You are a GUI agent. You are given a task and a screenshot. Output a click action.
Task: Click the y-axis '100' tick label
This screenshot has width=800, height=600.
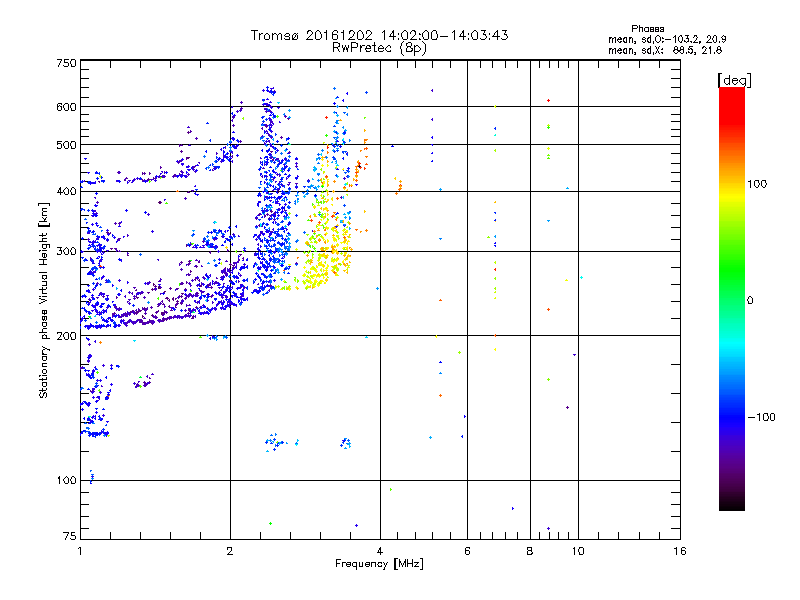click(x=66, y=481)
